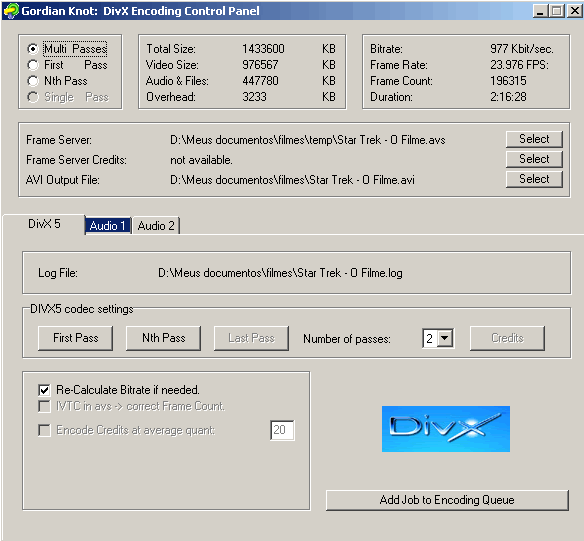This screenshot has height=541, width=584.
Task: Click the AVI Output File path text
Action: [292, 180]
